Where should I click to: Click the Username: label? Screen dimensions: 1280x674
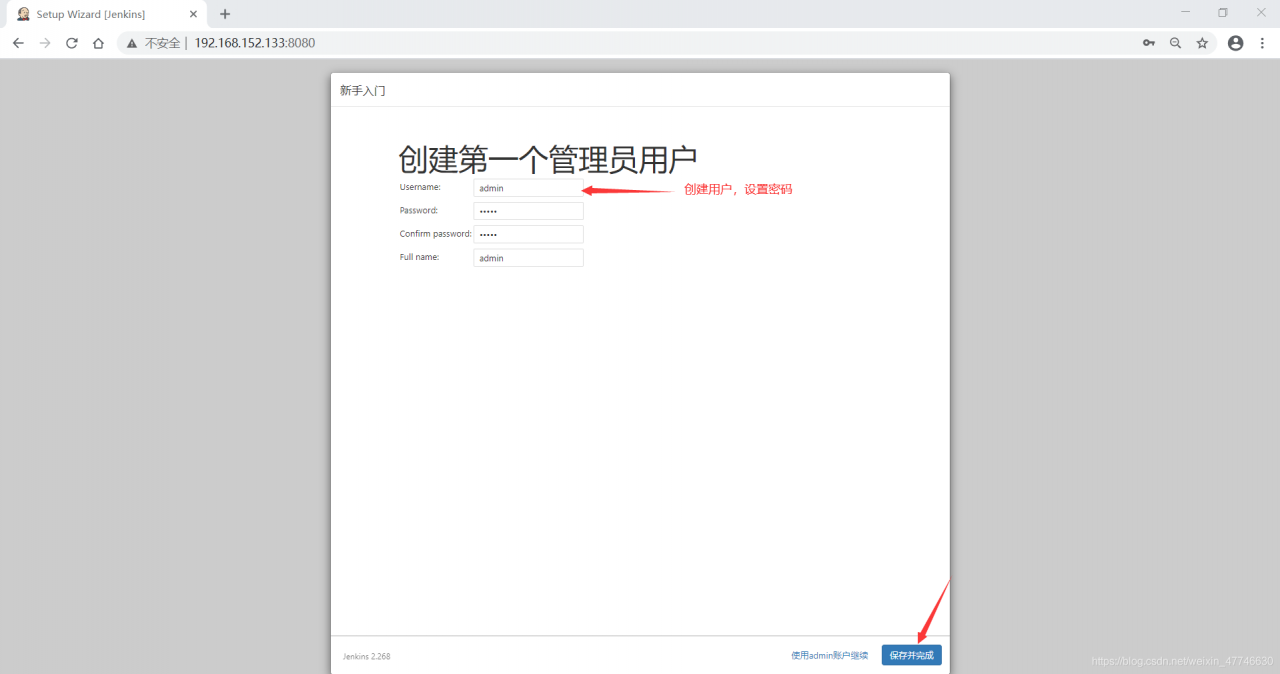point(420,187)
